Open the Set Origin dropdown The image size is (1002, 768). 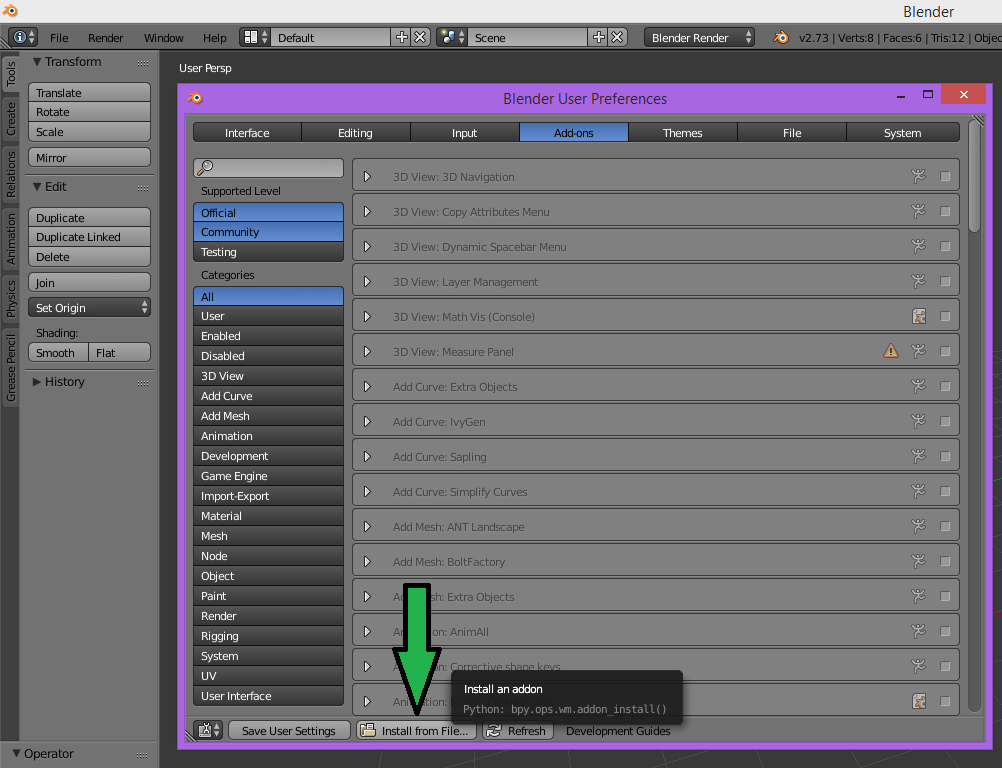[89, 307]
